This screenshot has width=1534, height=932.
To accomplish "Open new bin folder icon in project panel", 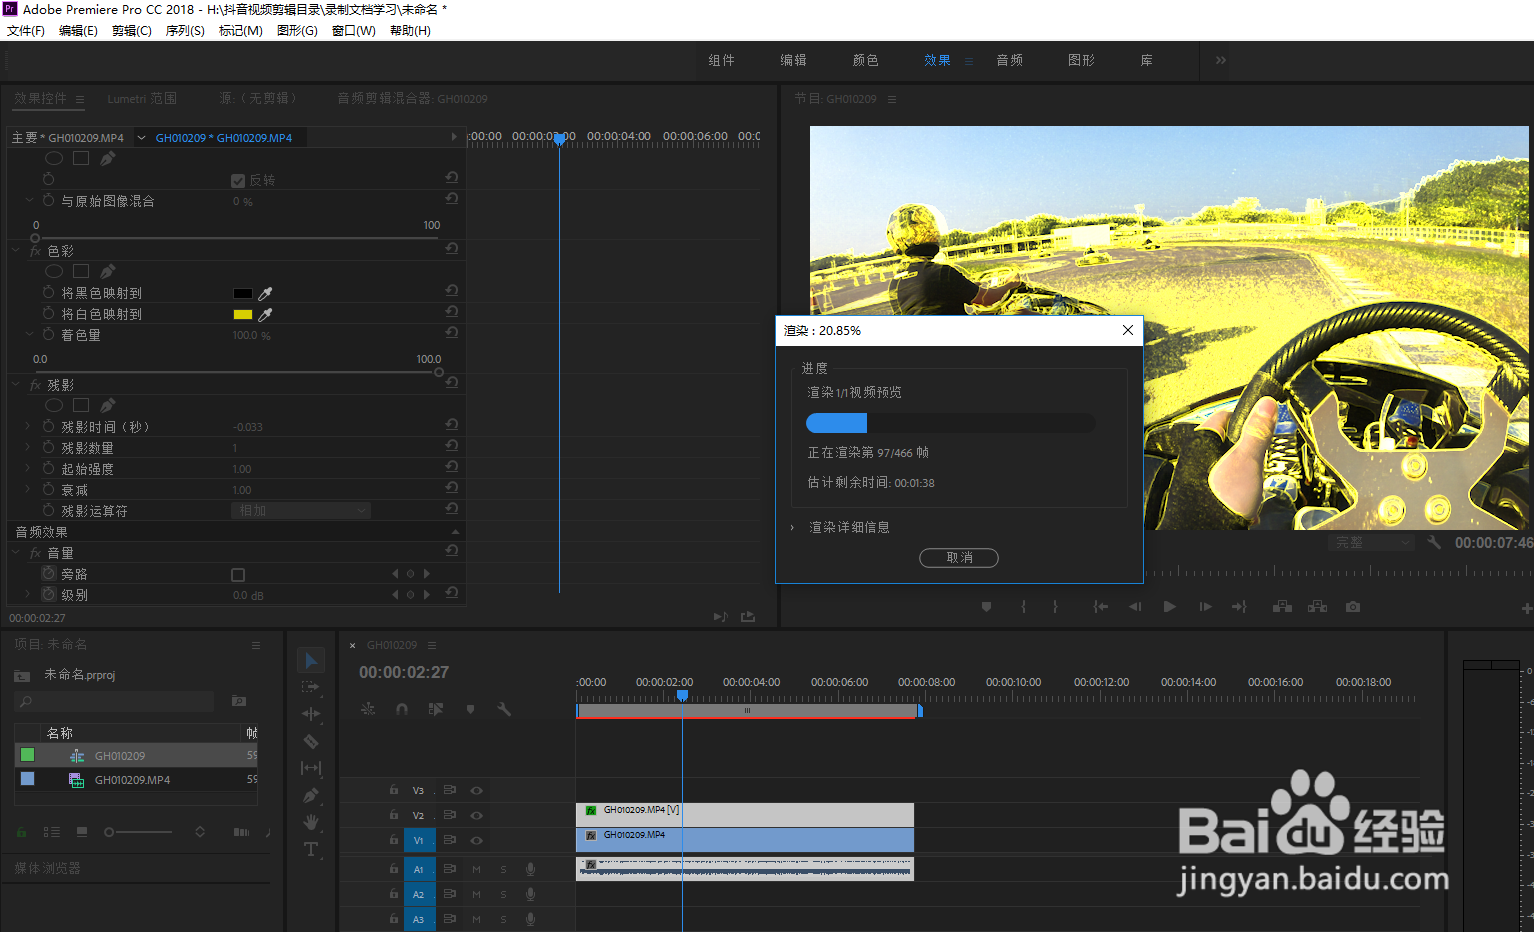I will point(239,701).
